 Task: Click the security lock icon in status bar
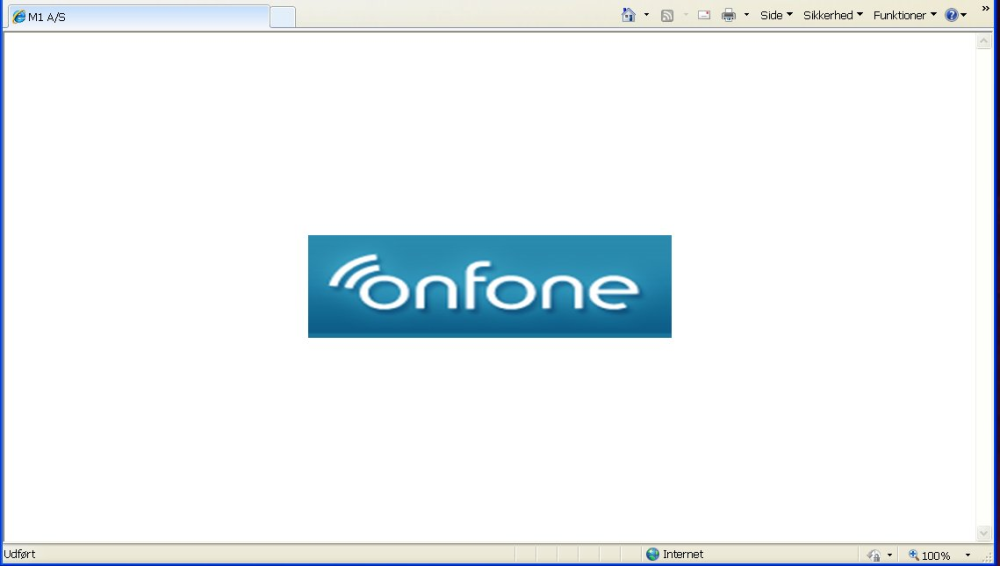pyautogui.click(x=874, y=555)
